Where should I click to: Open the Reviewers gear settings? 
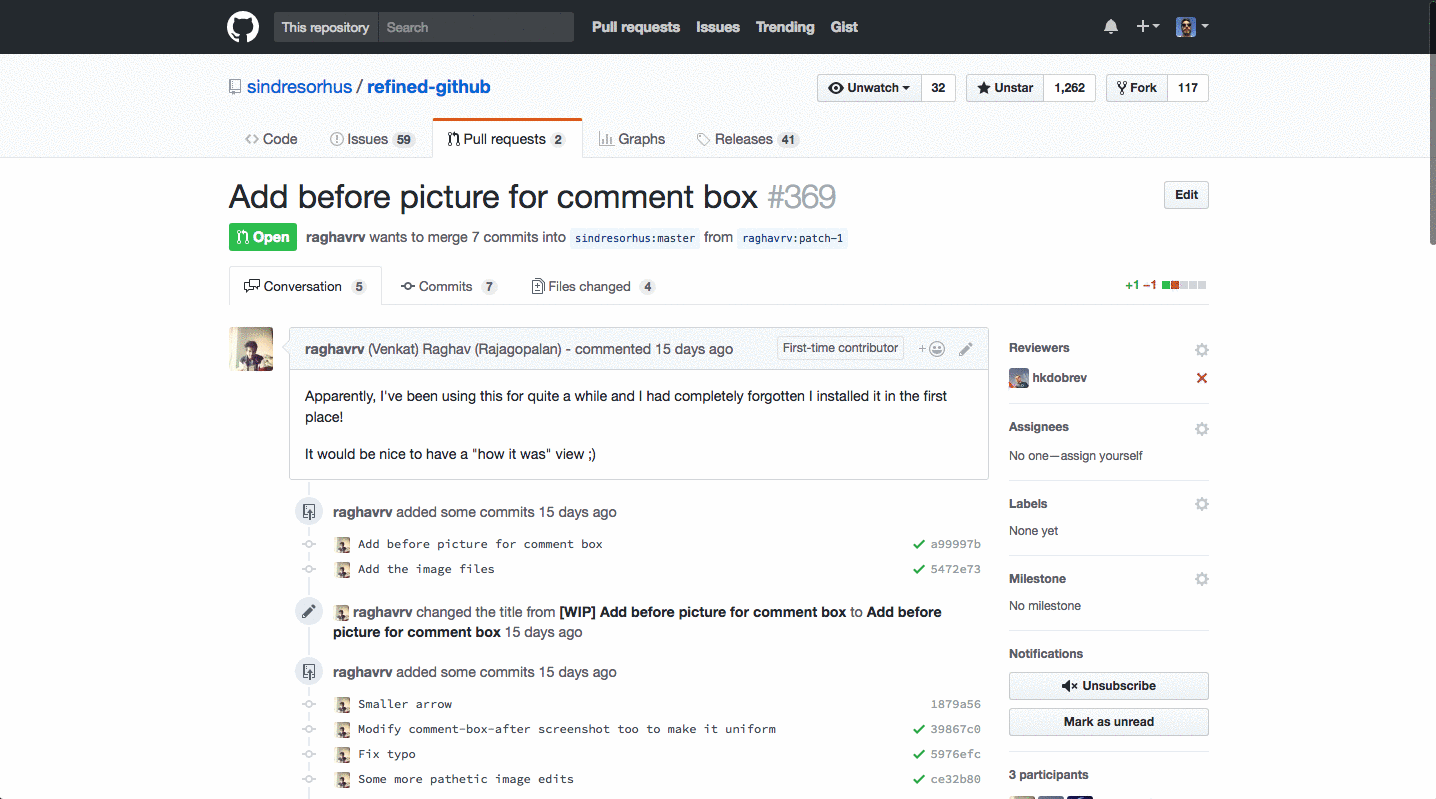1202,350
